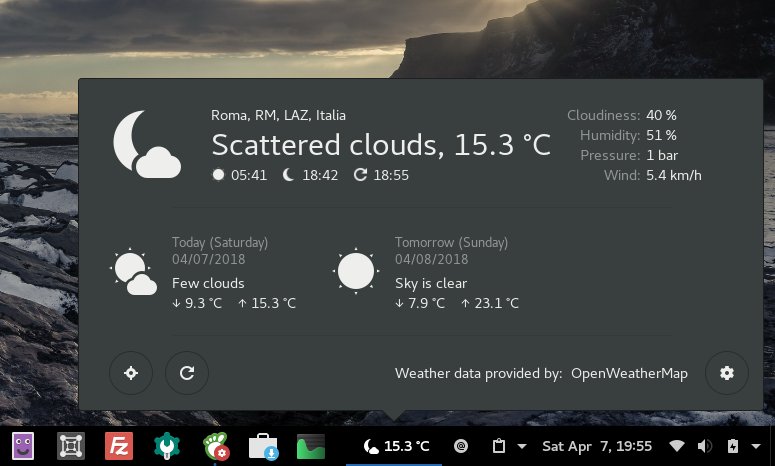Click the volume speaker icon
This screenshot has height=466, width=775.
(704, 446)
